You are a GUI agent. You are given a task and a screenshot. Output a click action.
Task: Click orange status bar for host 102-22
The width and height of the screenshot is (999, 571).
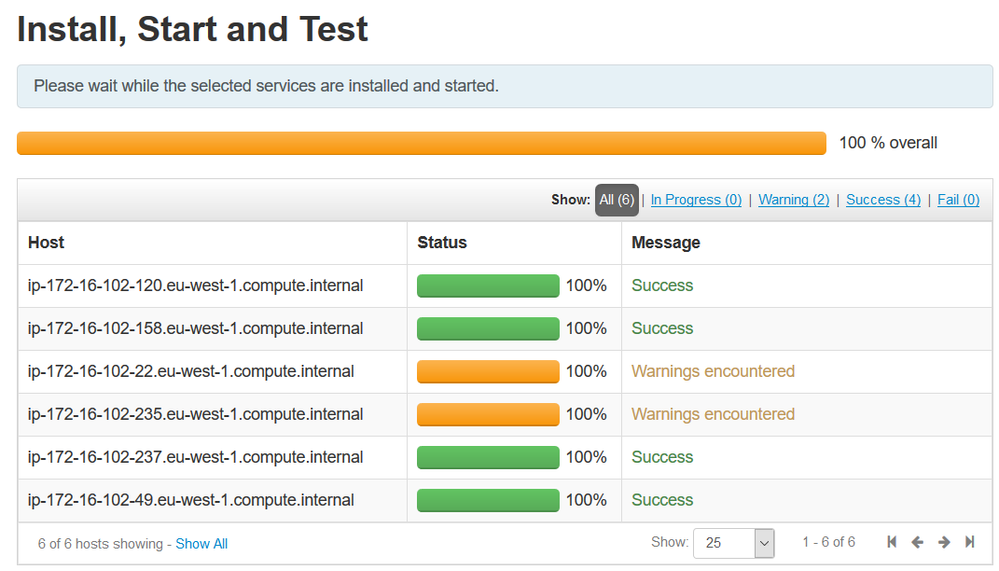pyautogui.click(x=488, y=371)
